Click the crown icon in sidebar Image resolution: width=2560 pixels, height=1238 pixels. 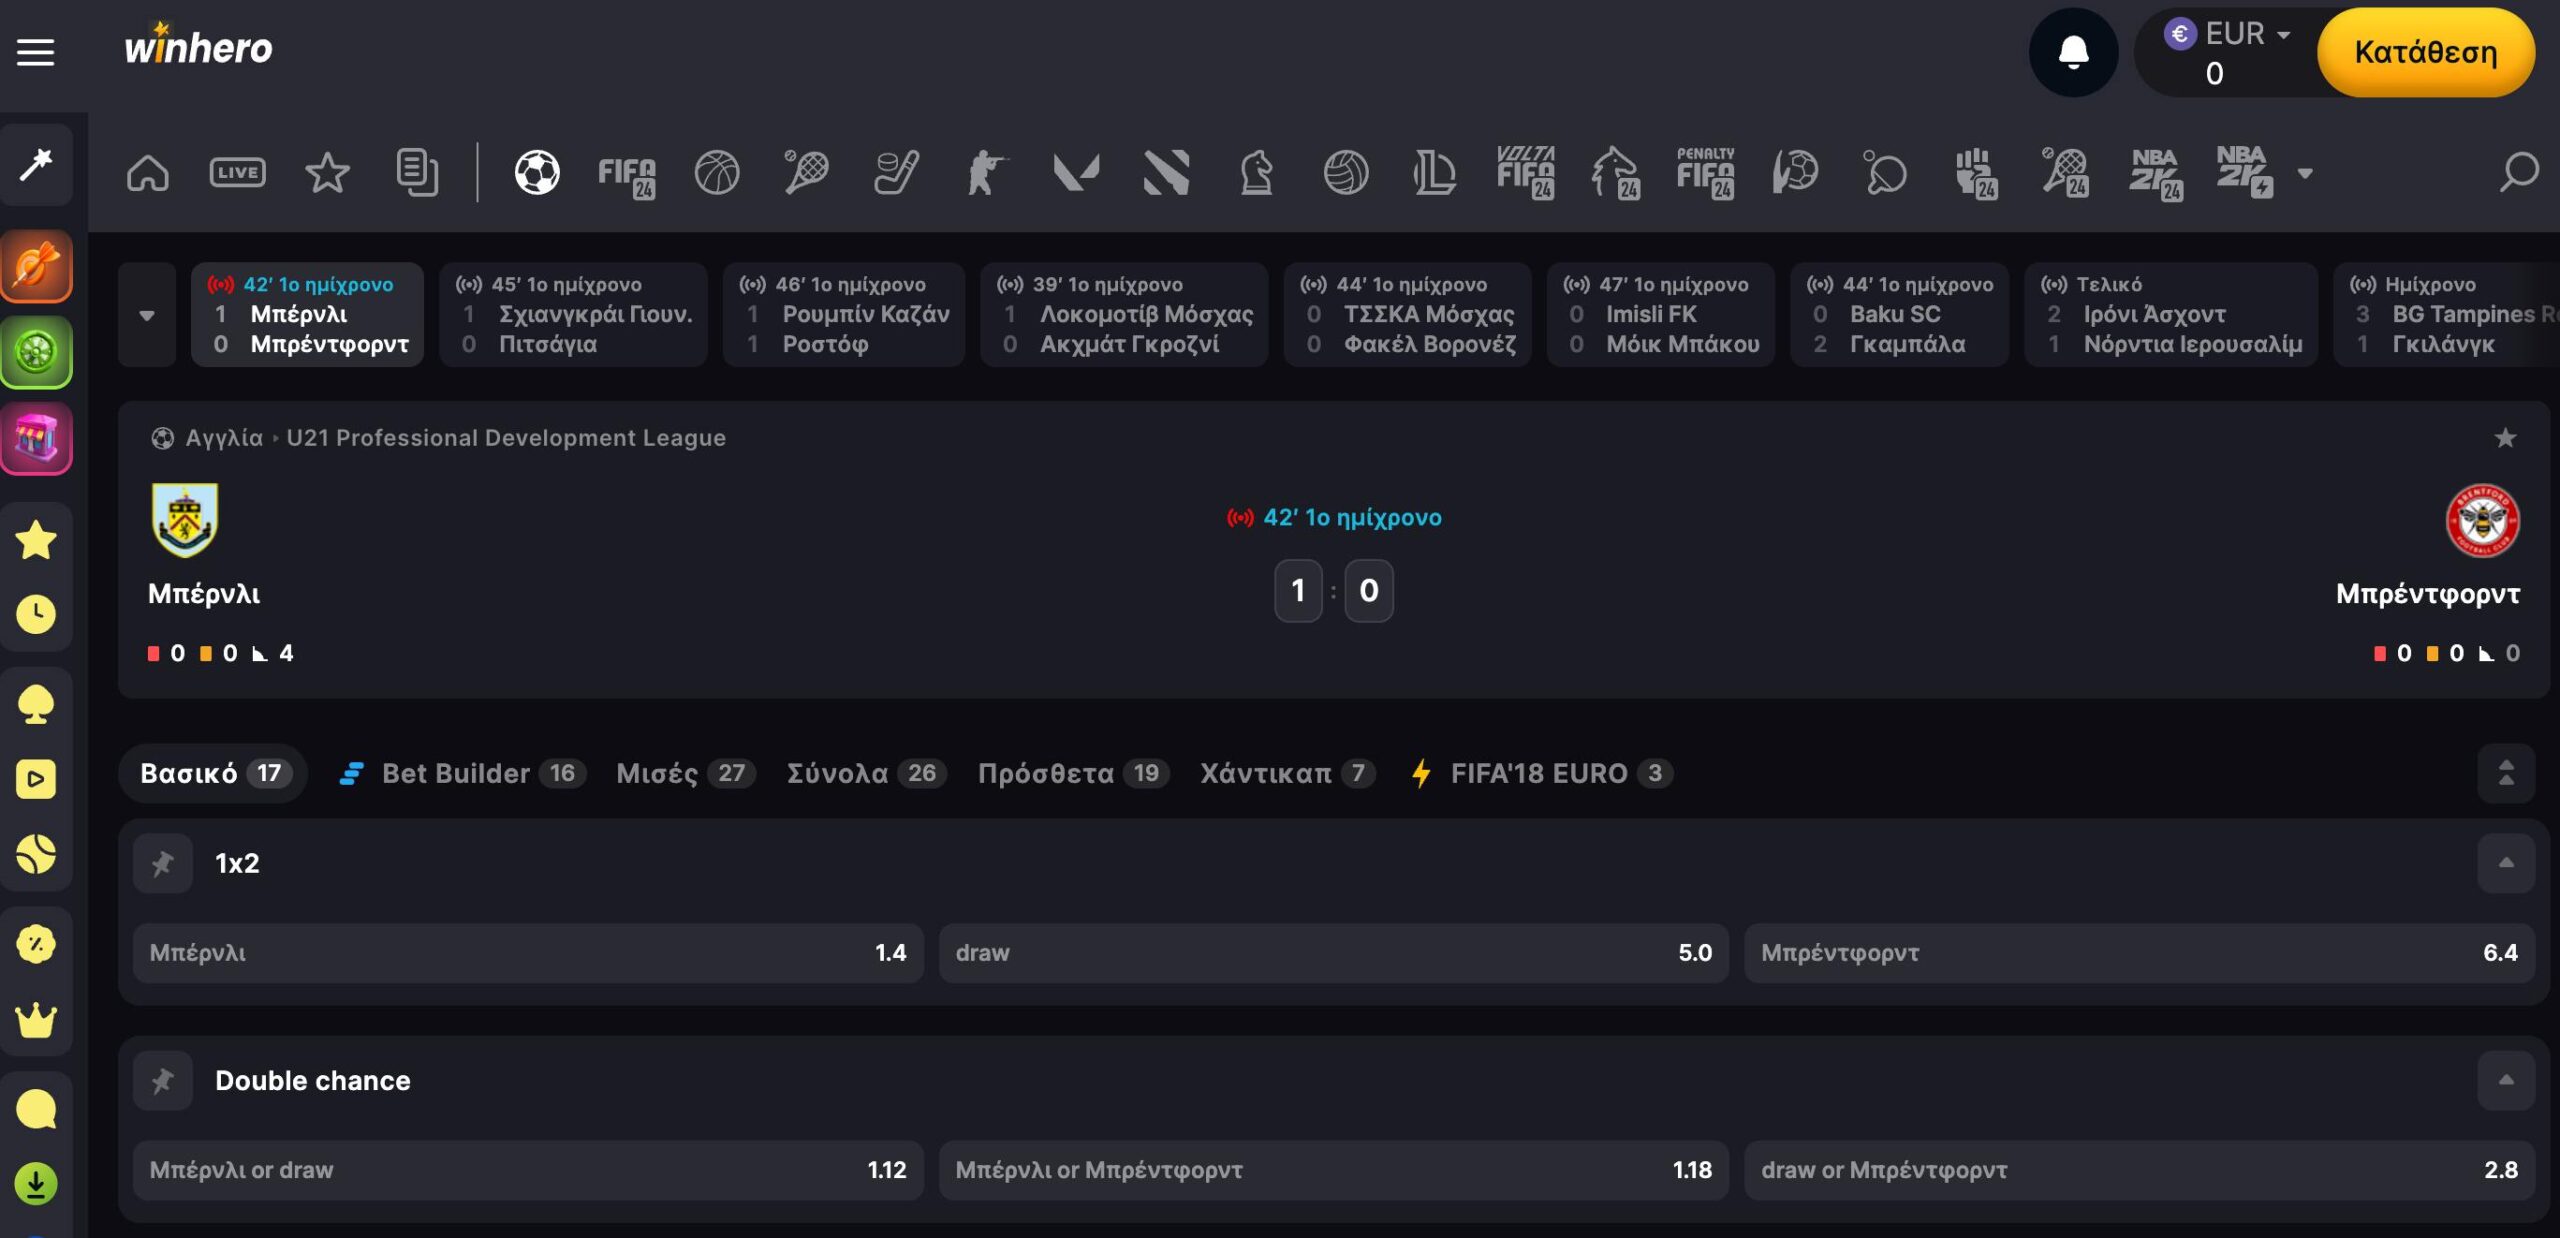[36, 1020]
